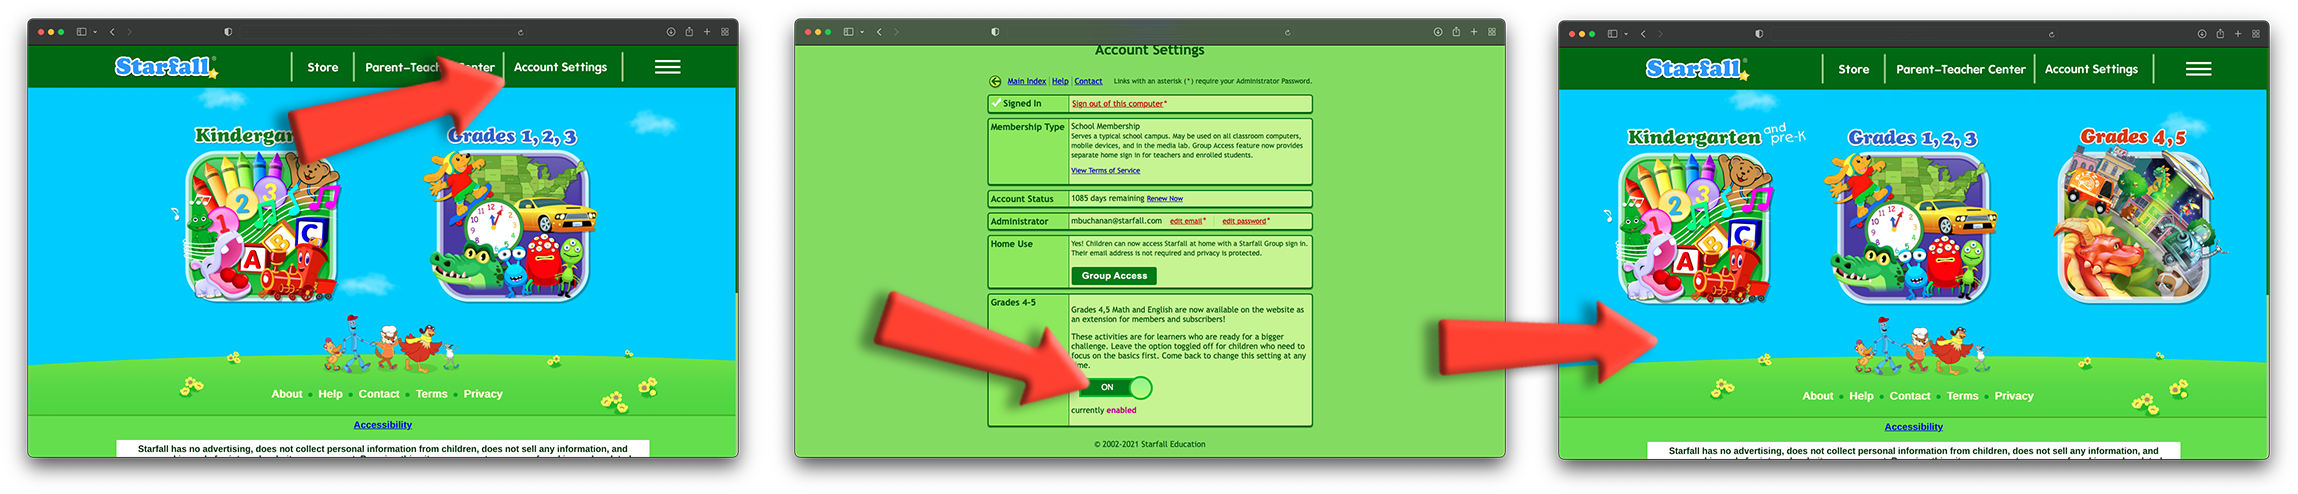Open the Kindergarten tile in the left window
Viewport: 2298px width, 494px height.
click(x=262, y=225)
